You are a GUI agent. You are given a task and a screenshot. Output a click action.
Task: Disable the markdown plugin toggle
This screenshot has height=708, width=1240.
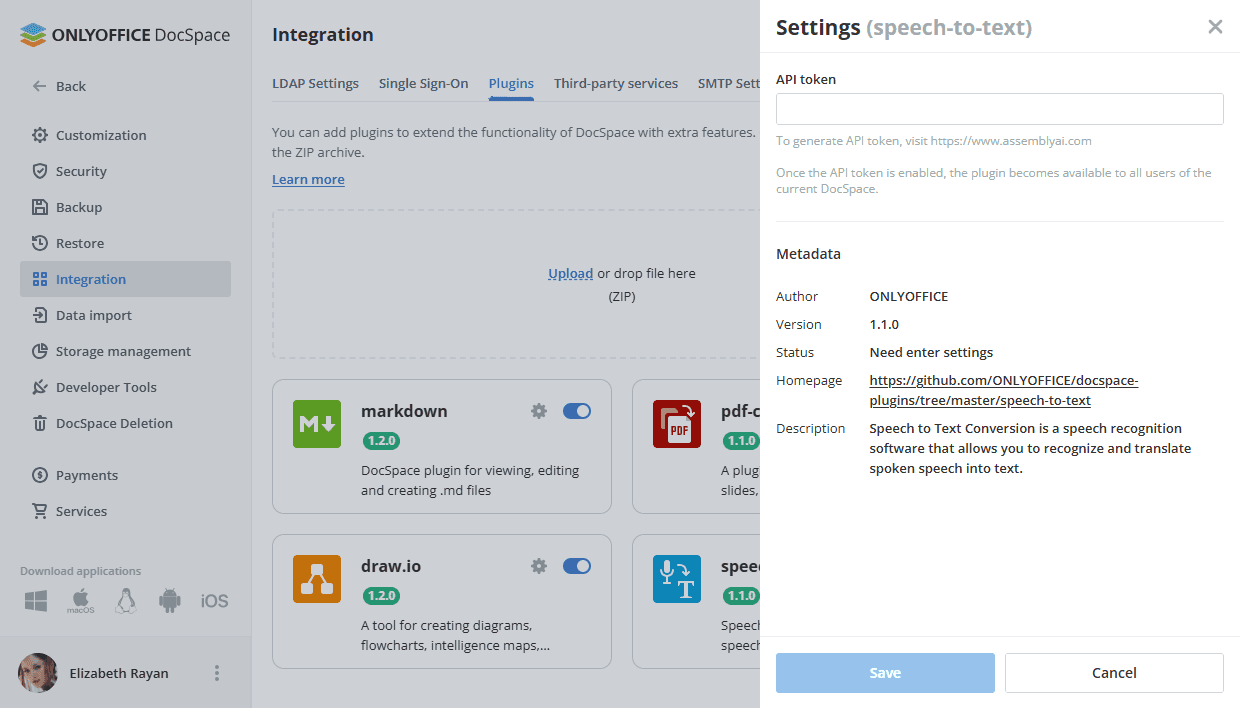tap(577, 411)
